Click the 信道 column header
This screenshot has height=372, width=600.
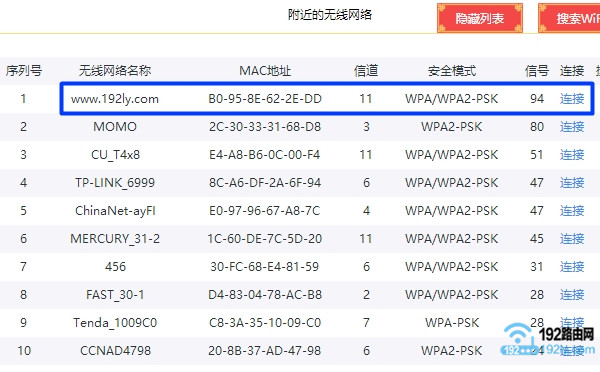[366, 70]
